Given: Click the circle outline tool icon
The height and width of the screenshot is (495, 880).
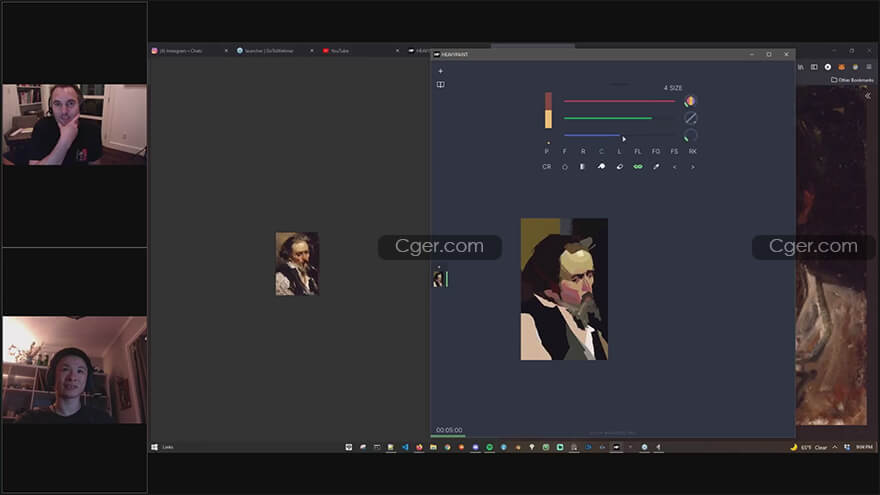Looking at the screenshot, I should 565,167.
